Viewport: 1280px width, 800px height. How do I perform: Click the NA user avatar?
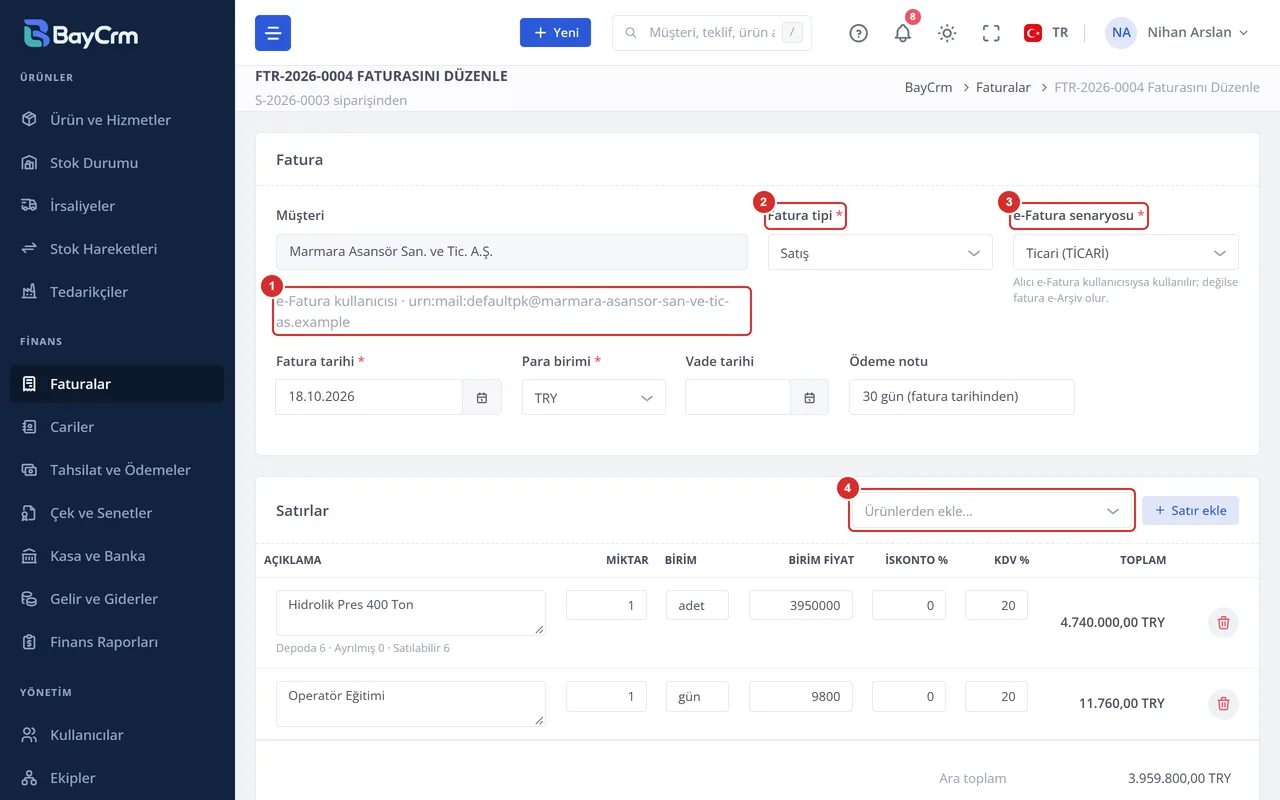(1121, 33)
